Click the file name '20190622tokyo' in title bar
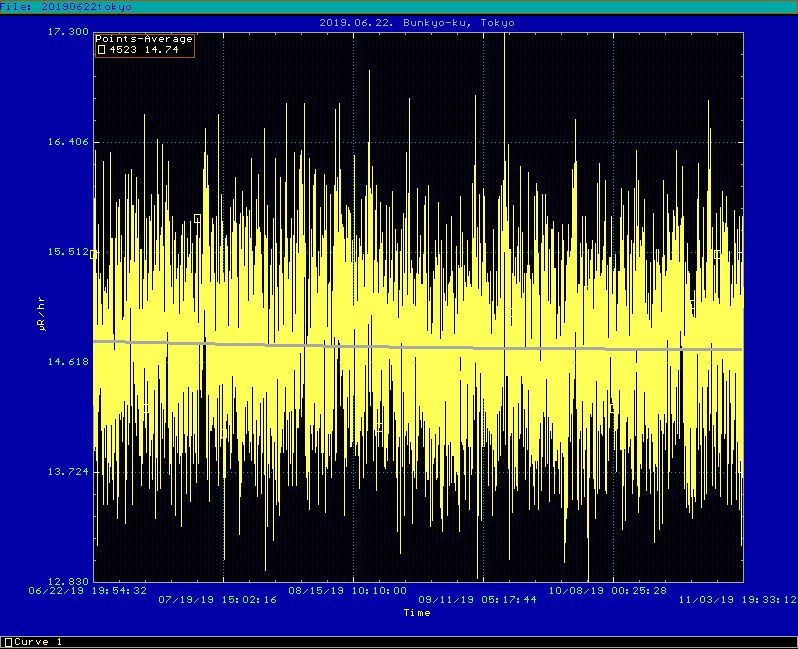This screenshot has width=798, height=649. click(86, 7)
